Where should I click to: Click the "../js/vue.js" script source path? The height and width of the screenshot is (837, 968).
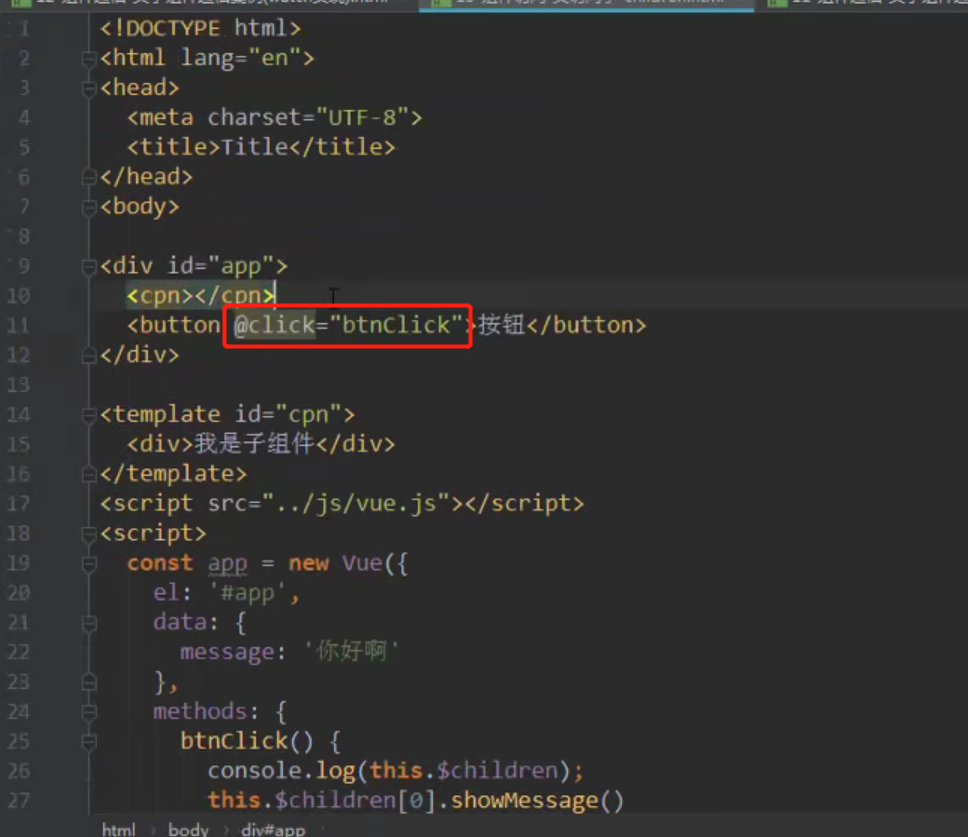356,503
